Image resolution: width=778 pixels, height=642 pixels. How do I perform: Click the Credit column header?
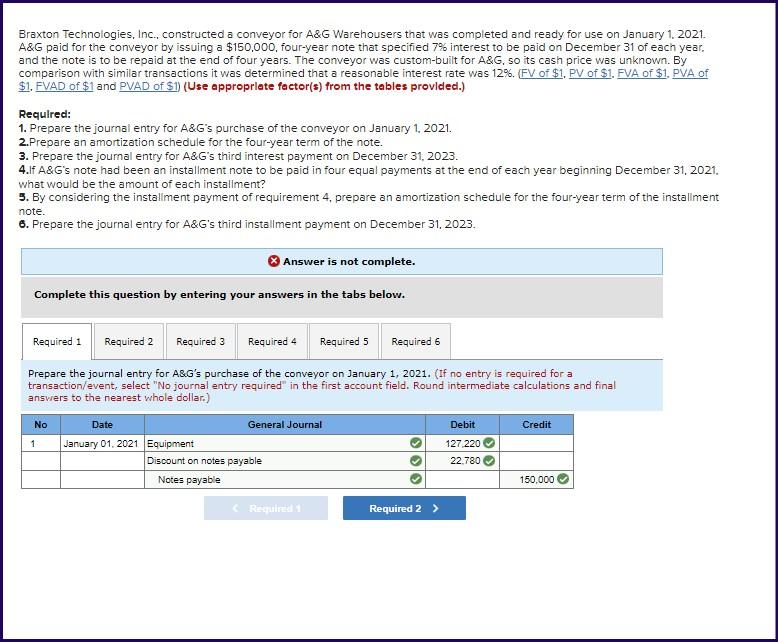tap(536, 425)
